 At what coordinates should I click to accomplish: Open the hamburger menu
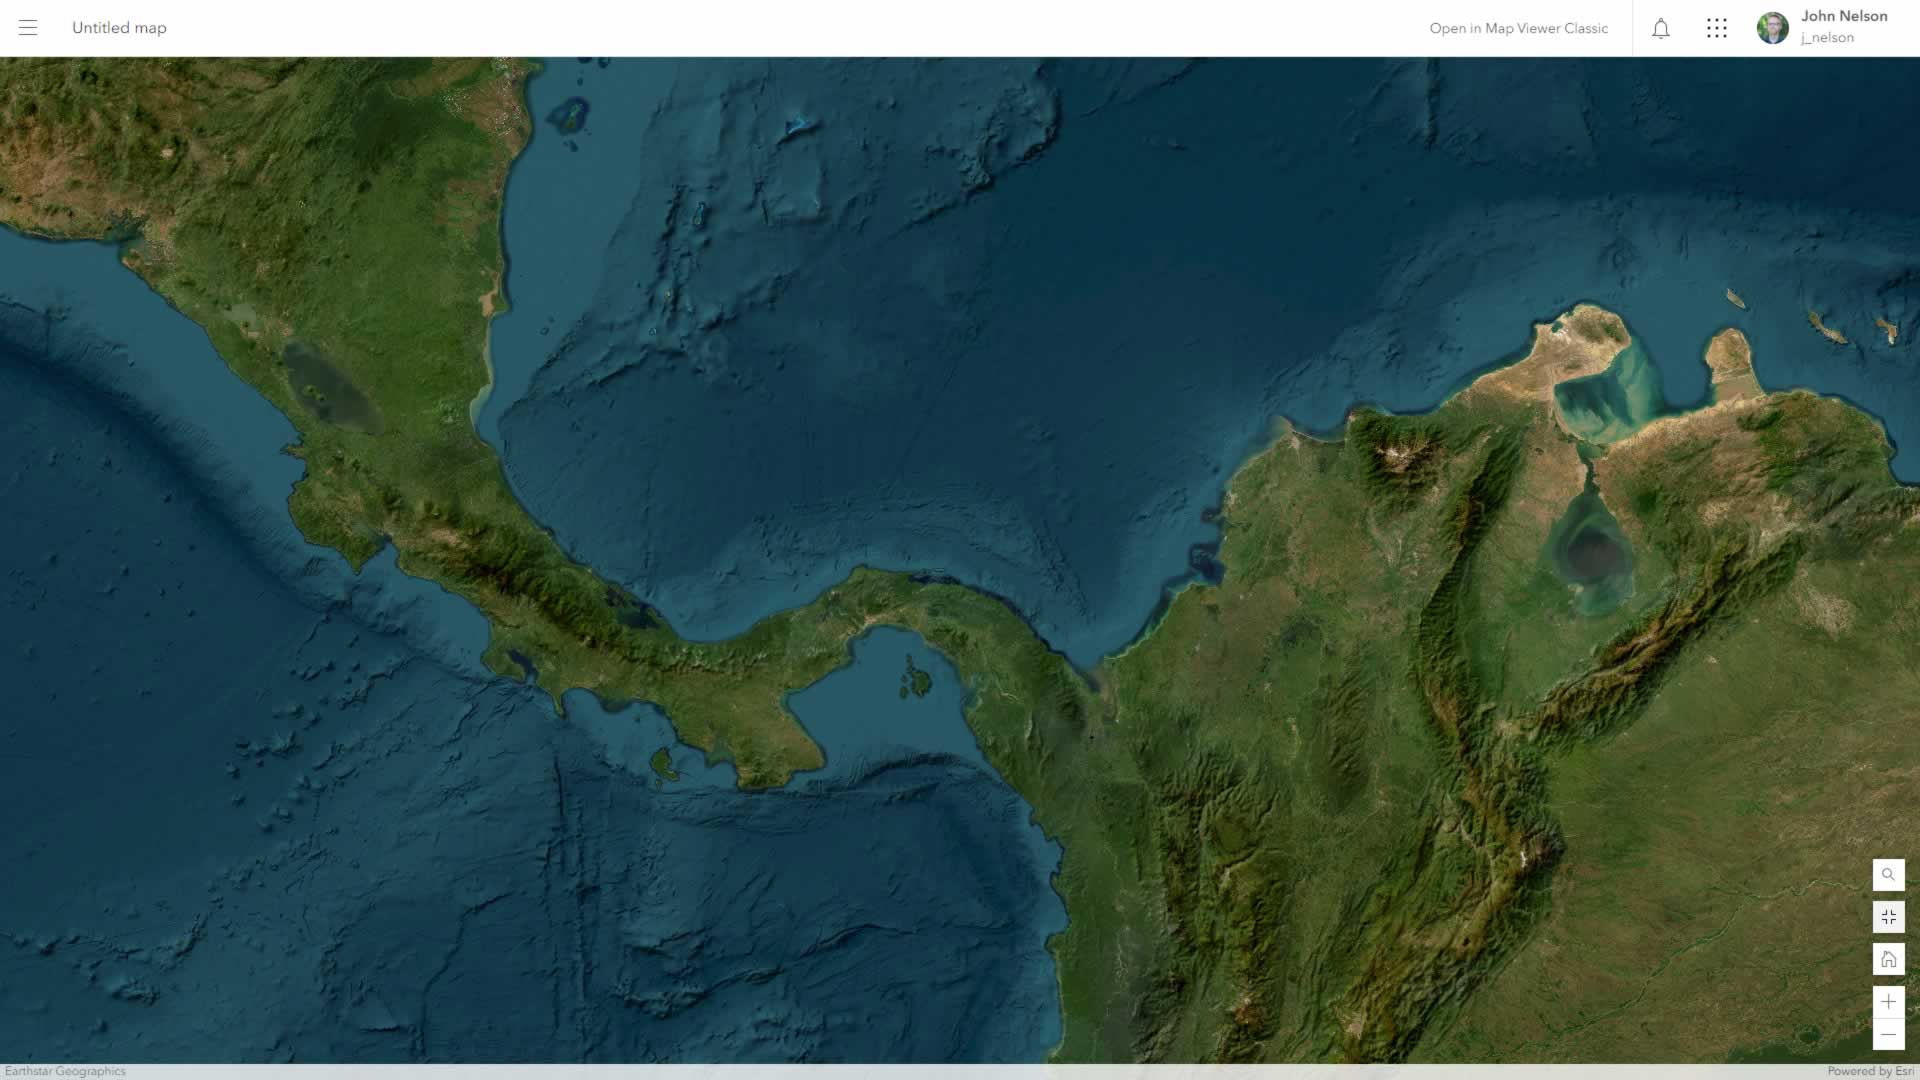point(28,28)
